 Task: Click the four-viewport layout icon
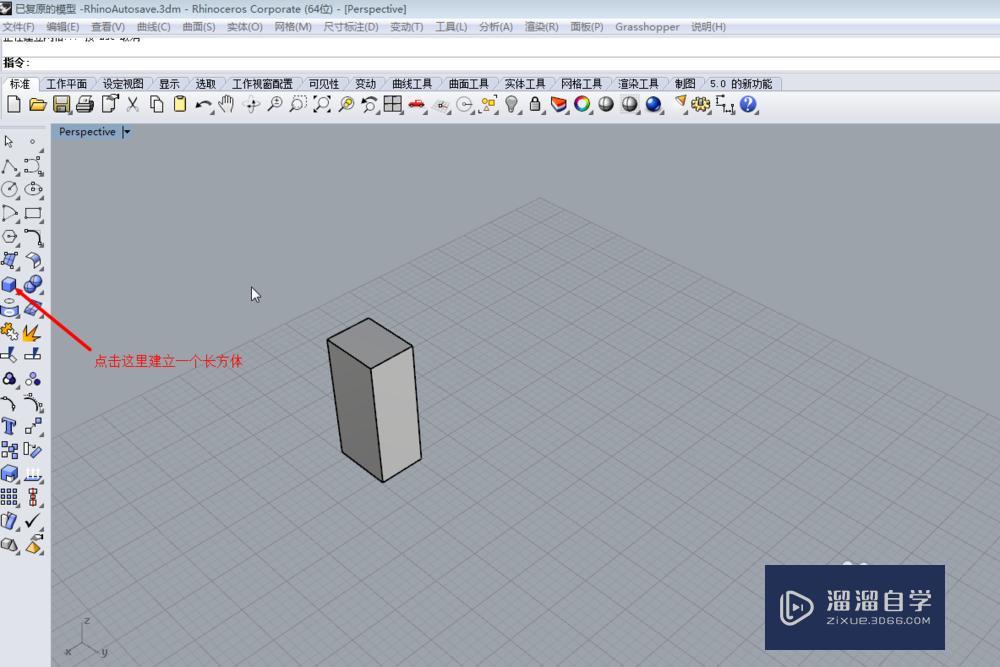tap(393, 105)
